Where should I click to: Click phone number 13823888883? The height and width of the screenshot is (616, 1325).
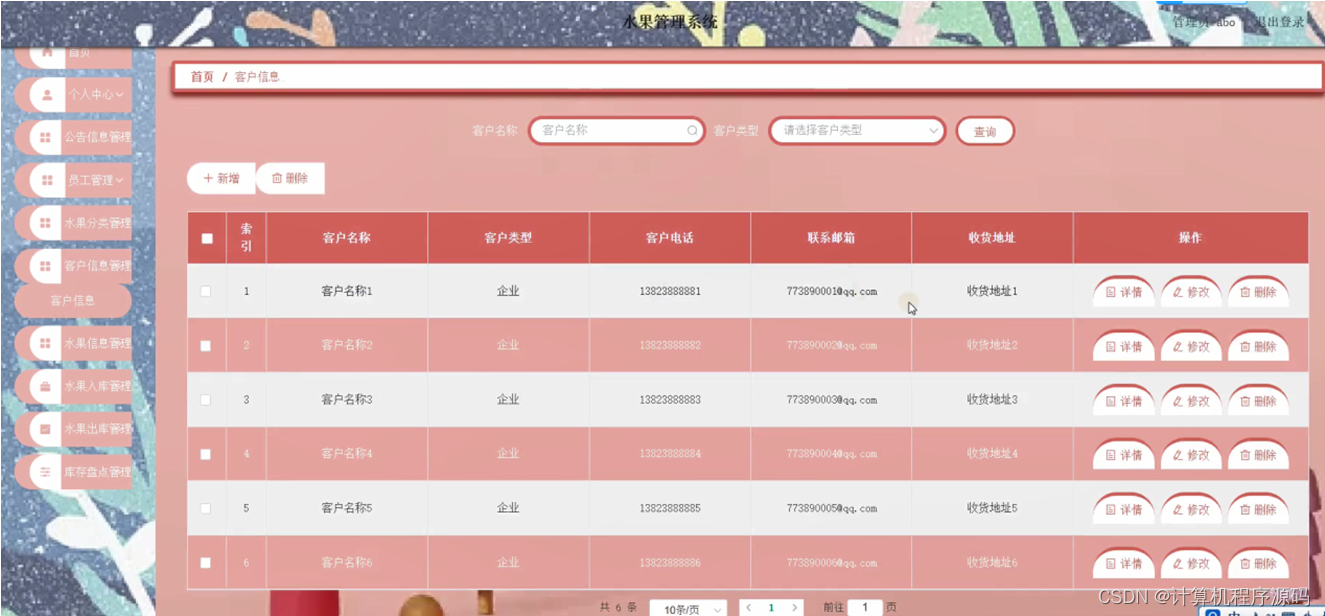point(670,400)
